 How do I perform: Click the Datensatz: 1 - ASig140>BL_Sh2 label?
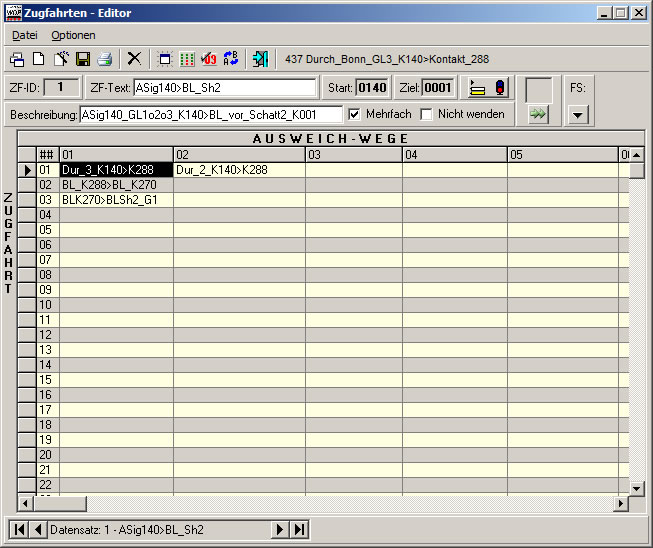(127, 530)
